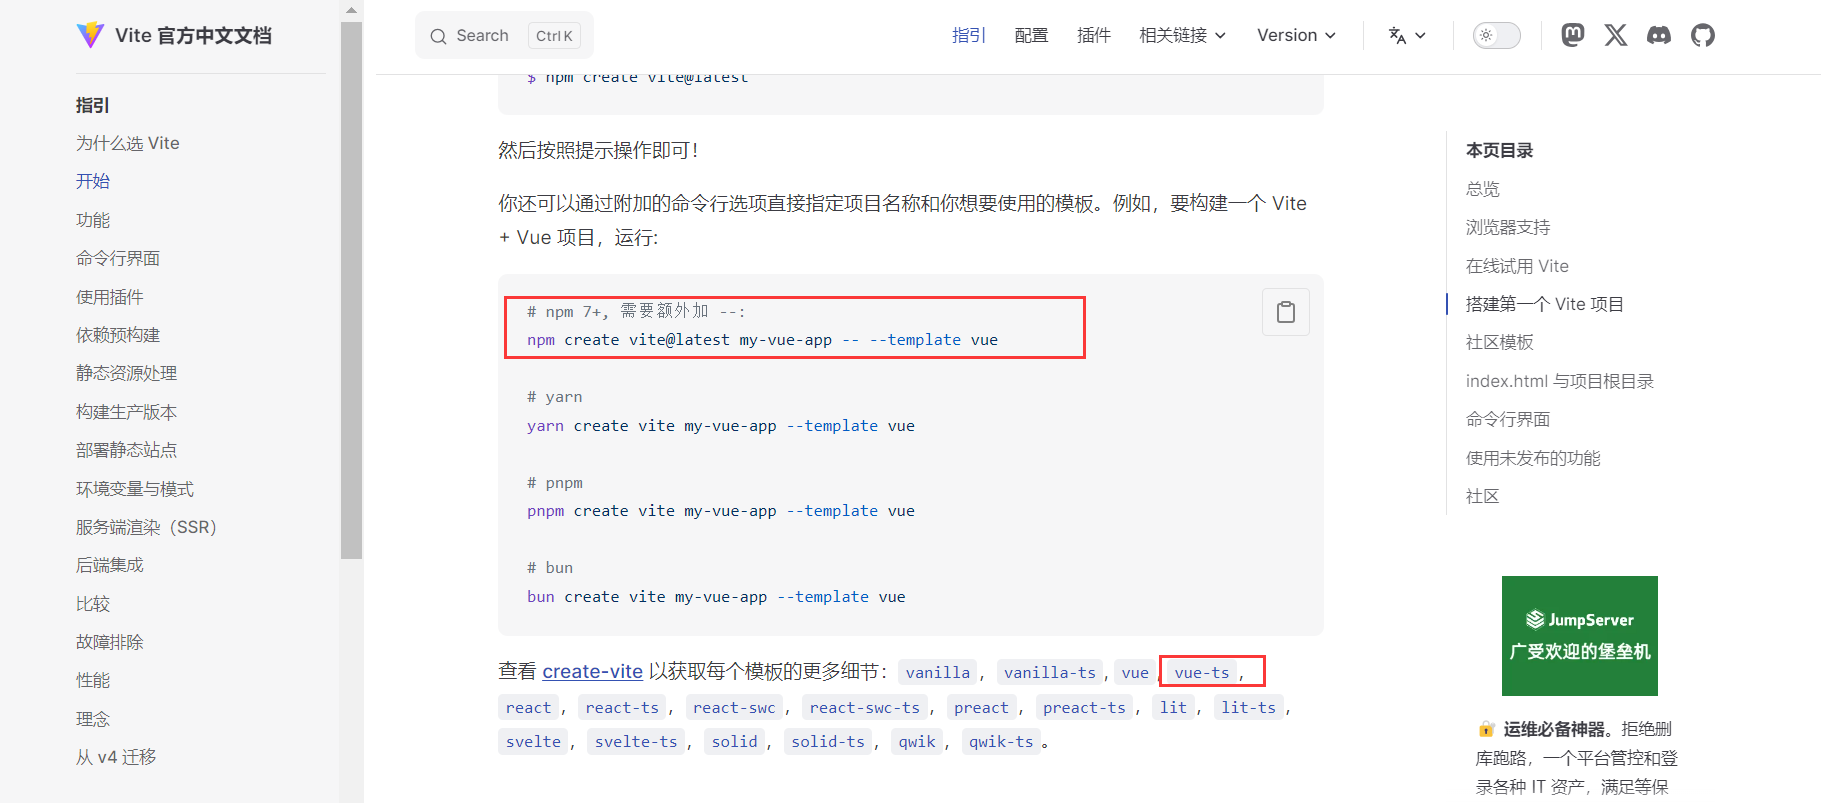This screenshot has width=1821, height=803.
Task: Open the solid template link
Action: [x=734, y=741]
